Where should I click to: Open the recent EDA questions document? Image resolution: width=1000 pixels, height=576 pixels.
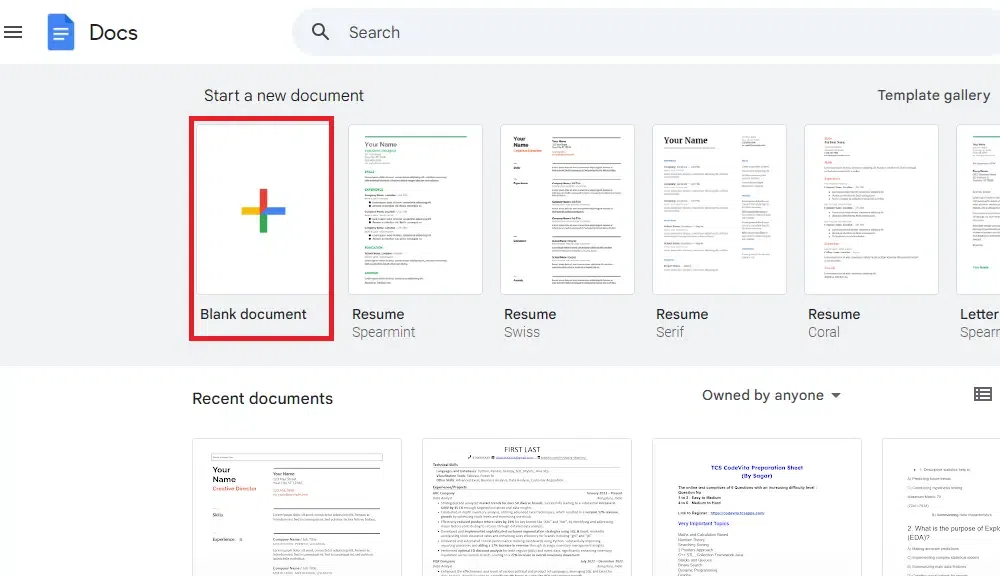coord(941,507)
